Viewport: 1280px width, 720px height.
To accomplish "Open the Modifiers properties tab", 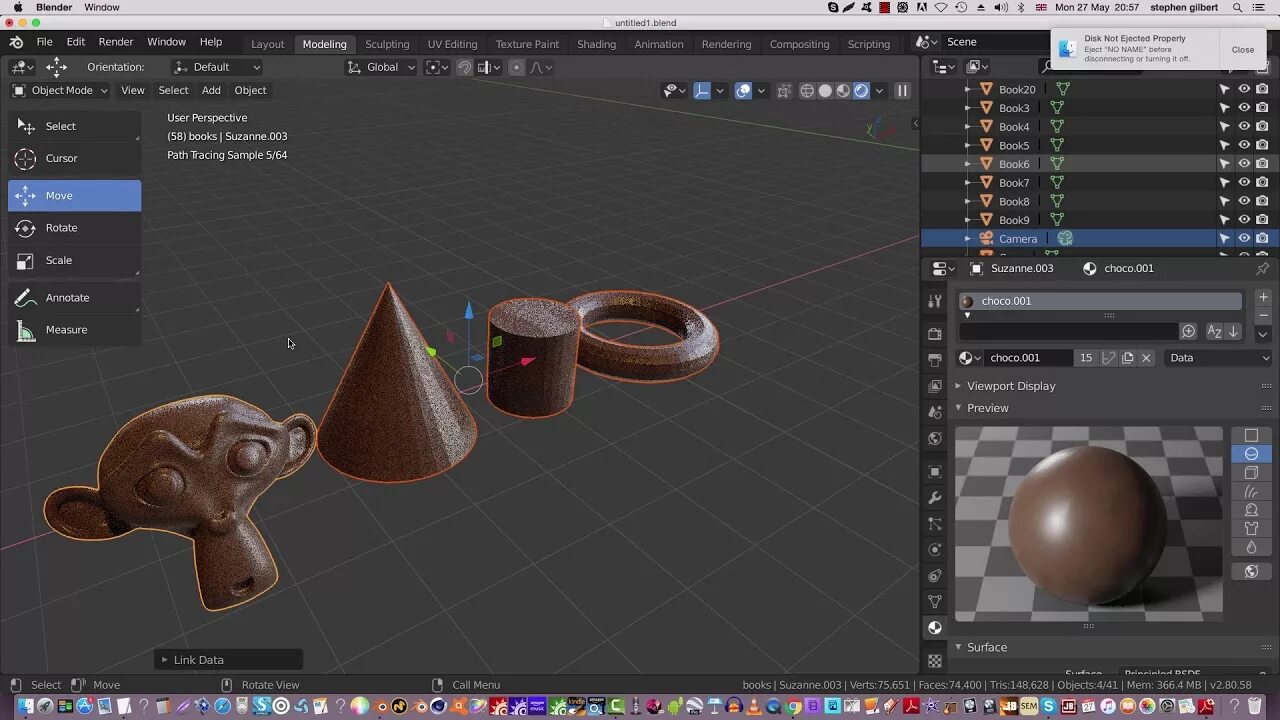I will coord(935,497).
